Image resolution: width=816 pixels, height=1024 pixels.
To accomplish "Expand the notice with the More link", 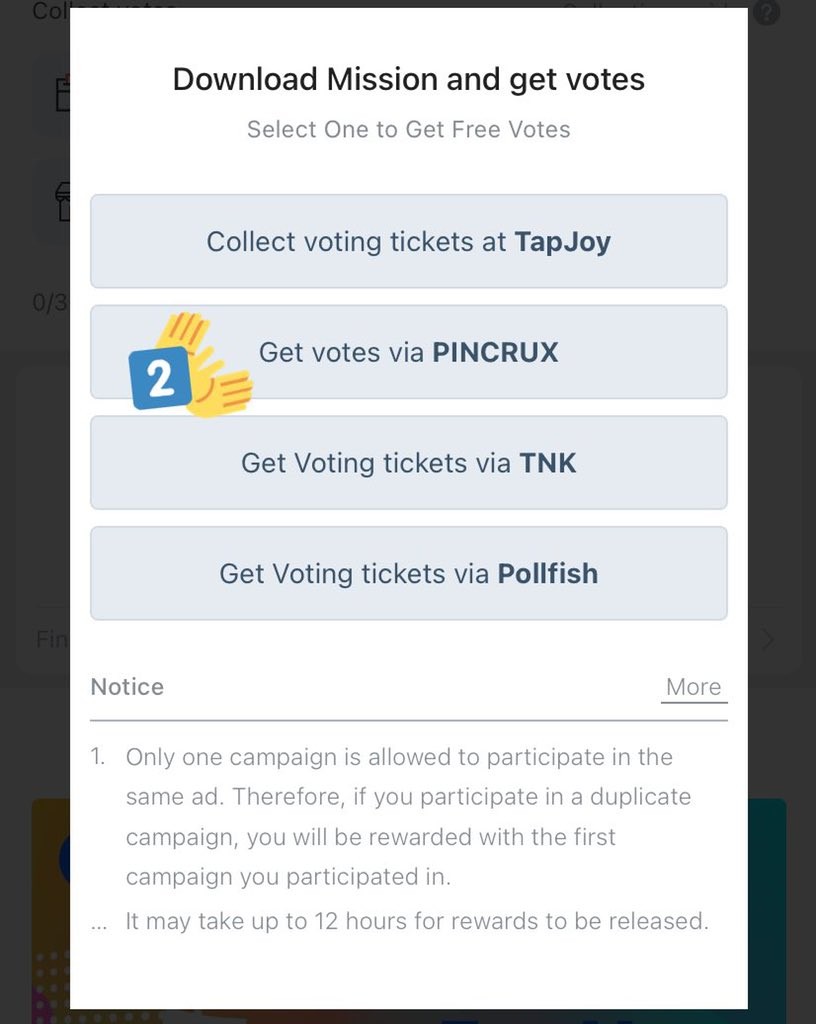I will 693,687.
